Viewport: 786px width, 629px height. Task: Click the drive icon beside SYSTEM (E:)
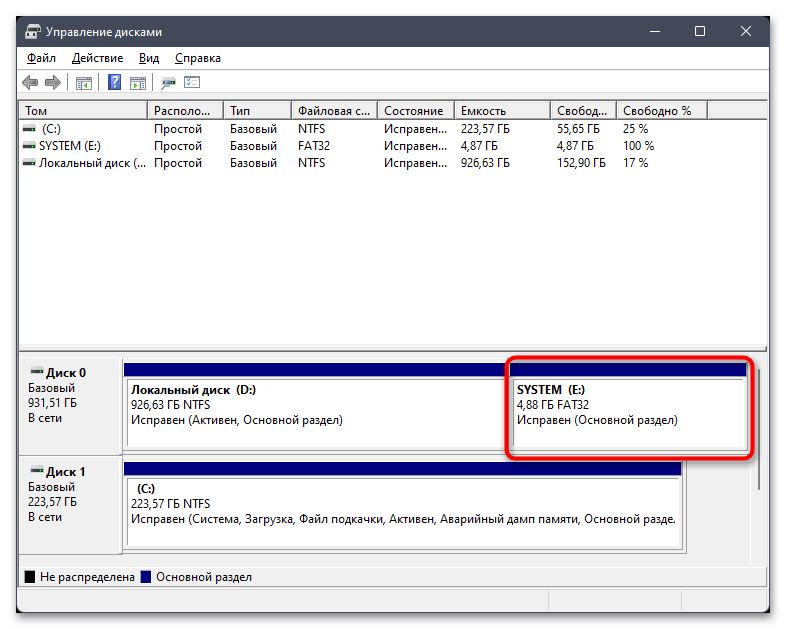click(x=30, y=146)
